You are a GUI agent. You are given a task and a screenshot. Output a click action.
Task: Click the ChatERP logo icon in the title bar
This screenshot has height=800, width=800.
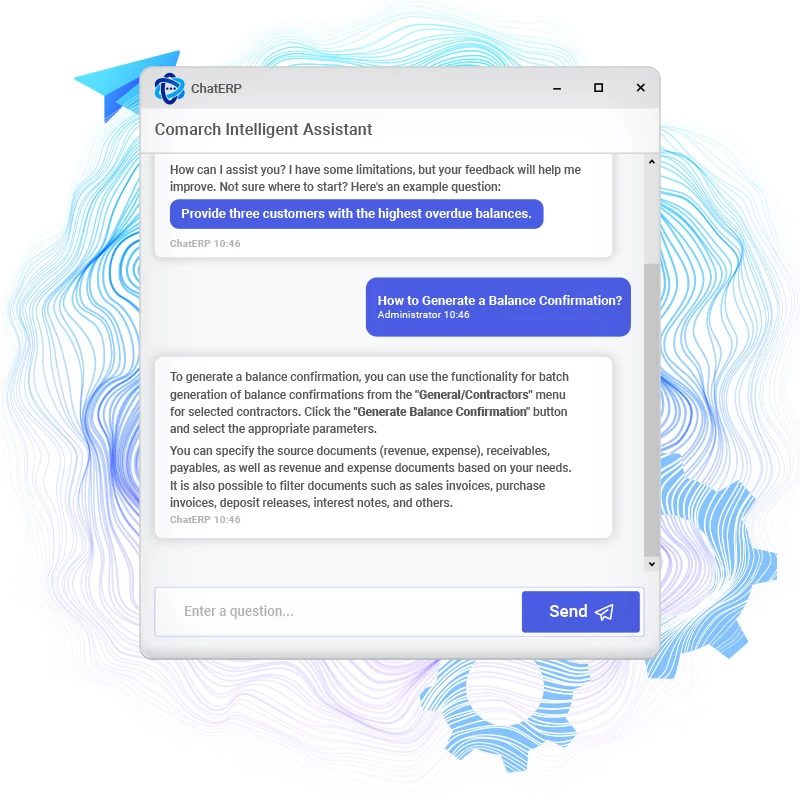[x=169, y=89]
